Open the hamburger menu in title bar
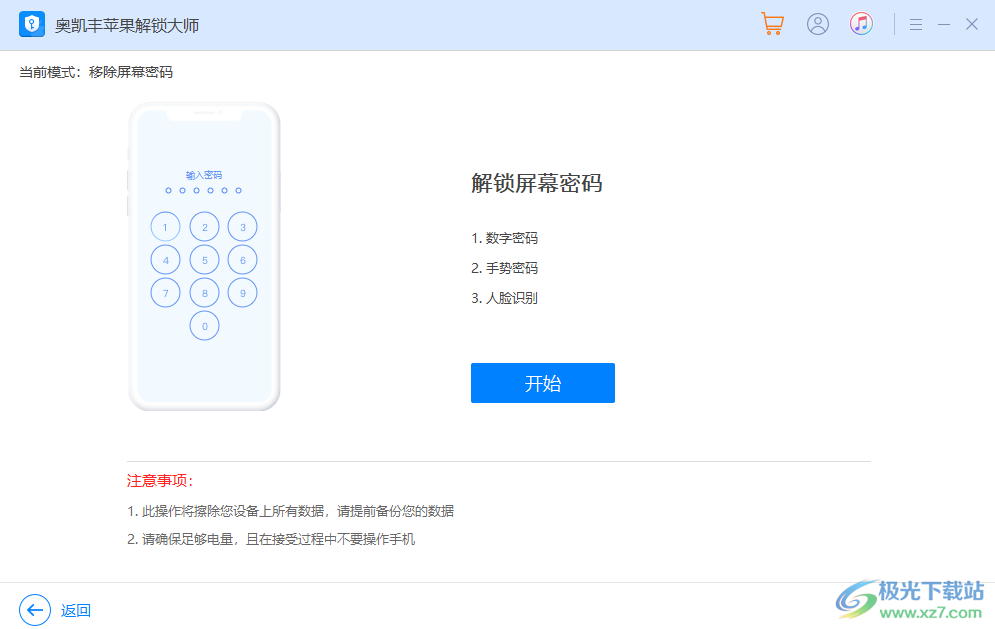 coord(915,25)
